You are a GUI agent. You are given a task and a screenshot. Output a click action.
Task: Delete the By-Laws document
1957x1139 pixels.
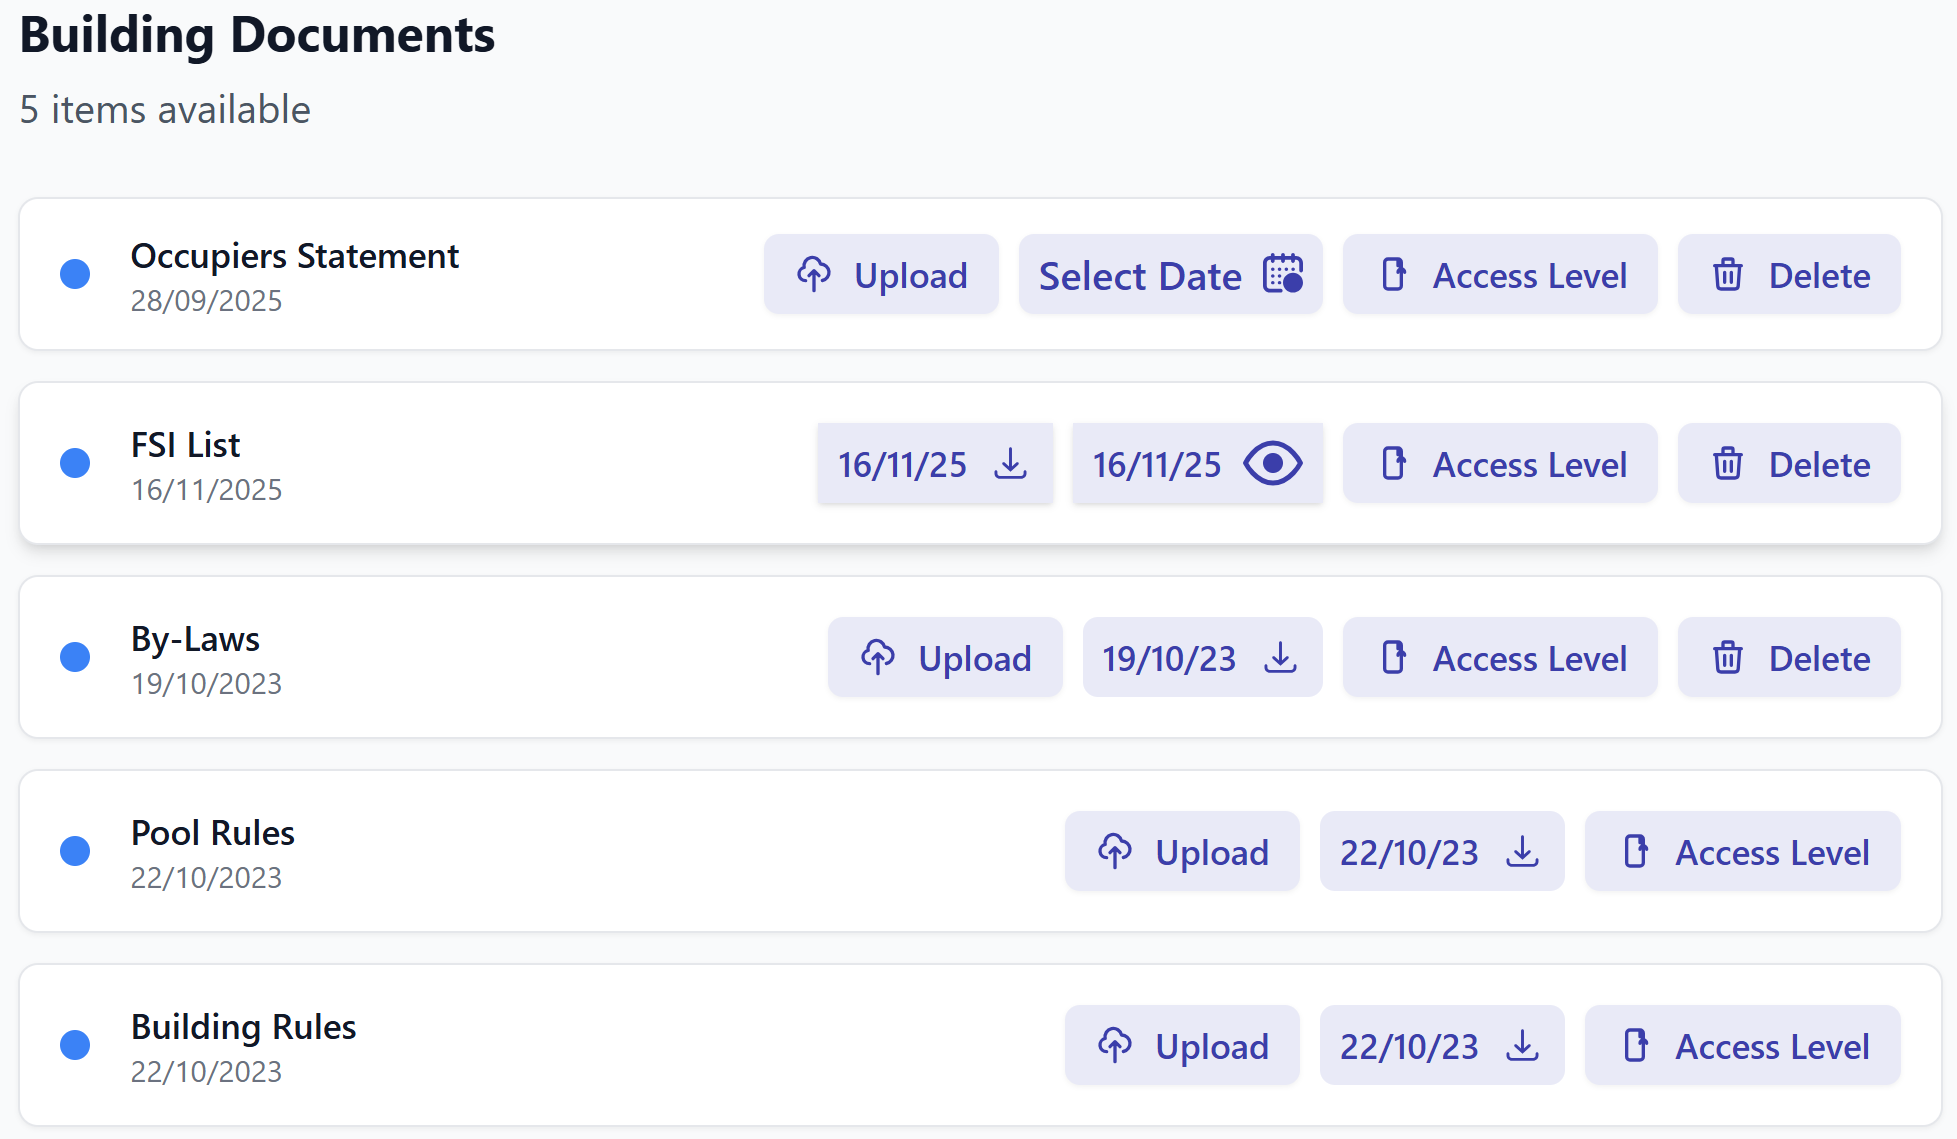1789,658
